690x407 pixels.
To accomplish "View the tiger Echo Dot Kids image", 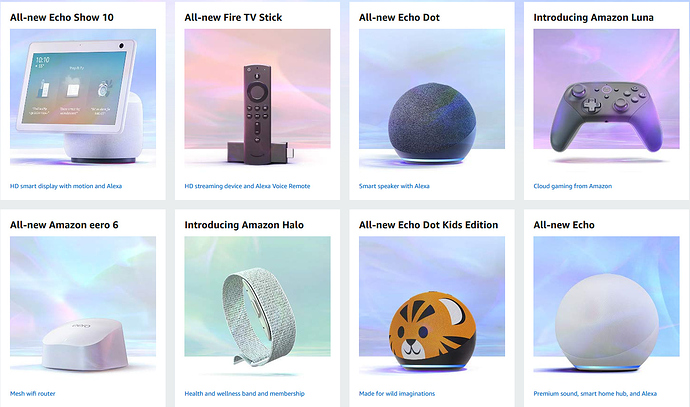I will click(x=432, y=307).
